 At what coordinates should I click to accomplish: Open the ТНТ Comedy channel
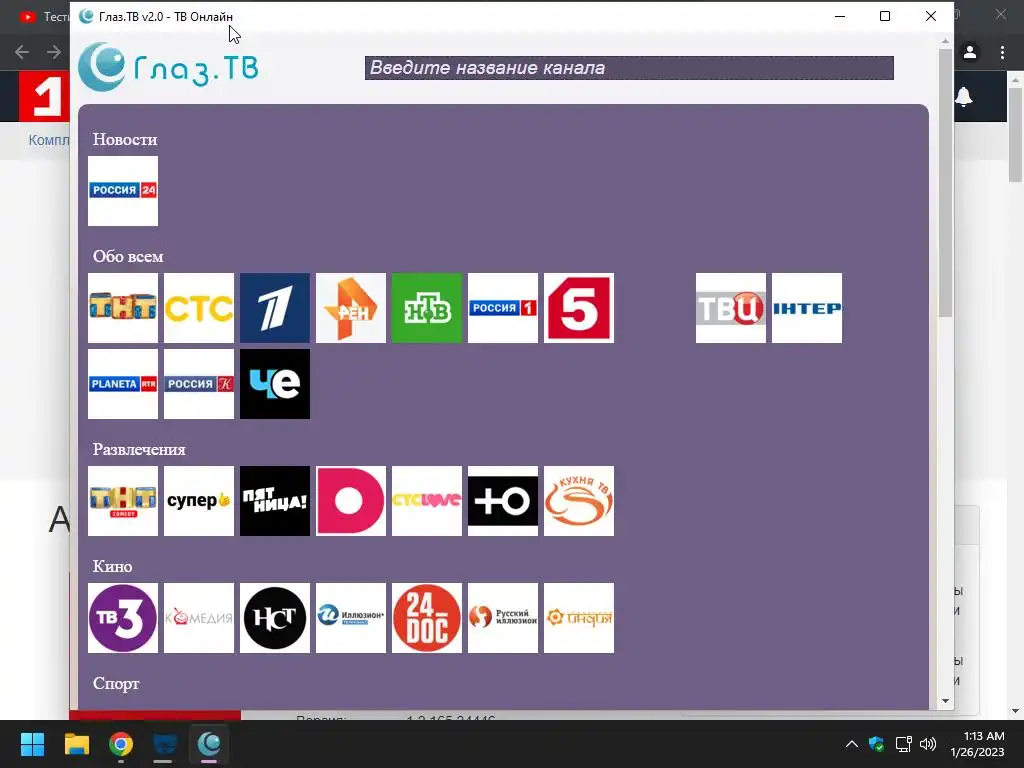pyautogui.click(x=123, y=501)
